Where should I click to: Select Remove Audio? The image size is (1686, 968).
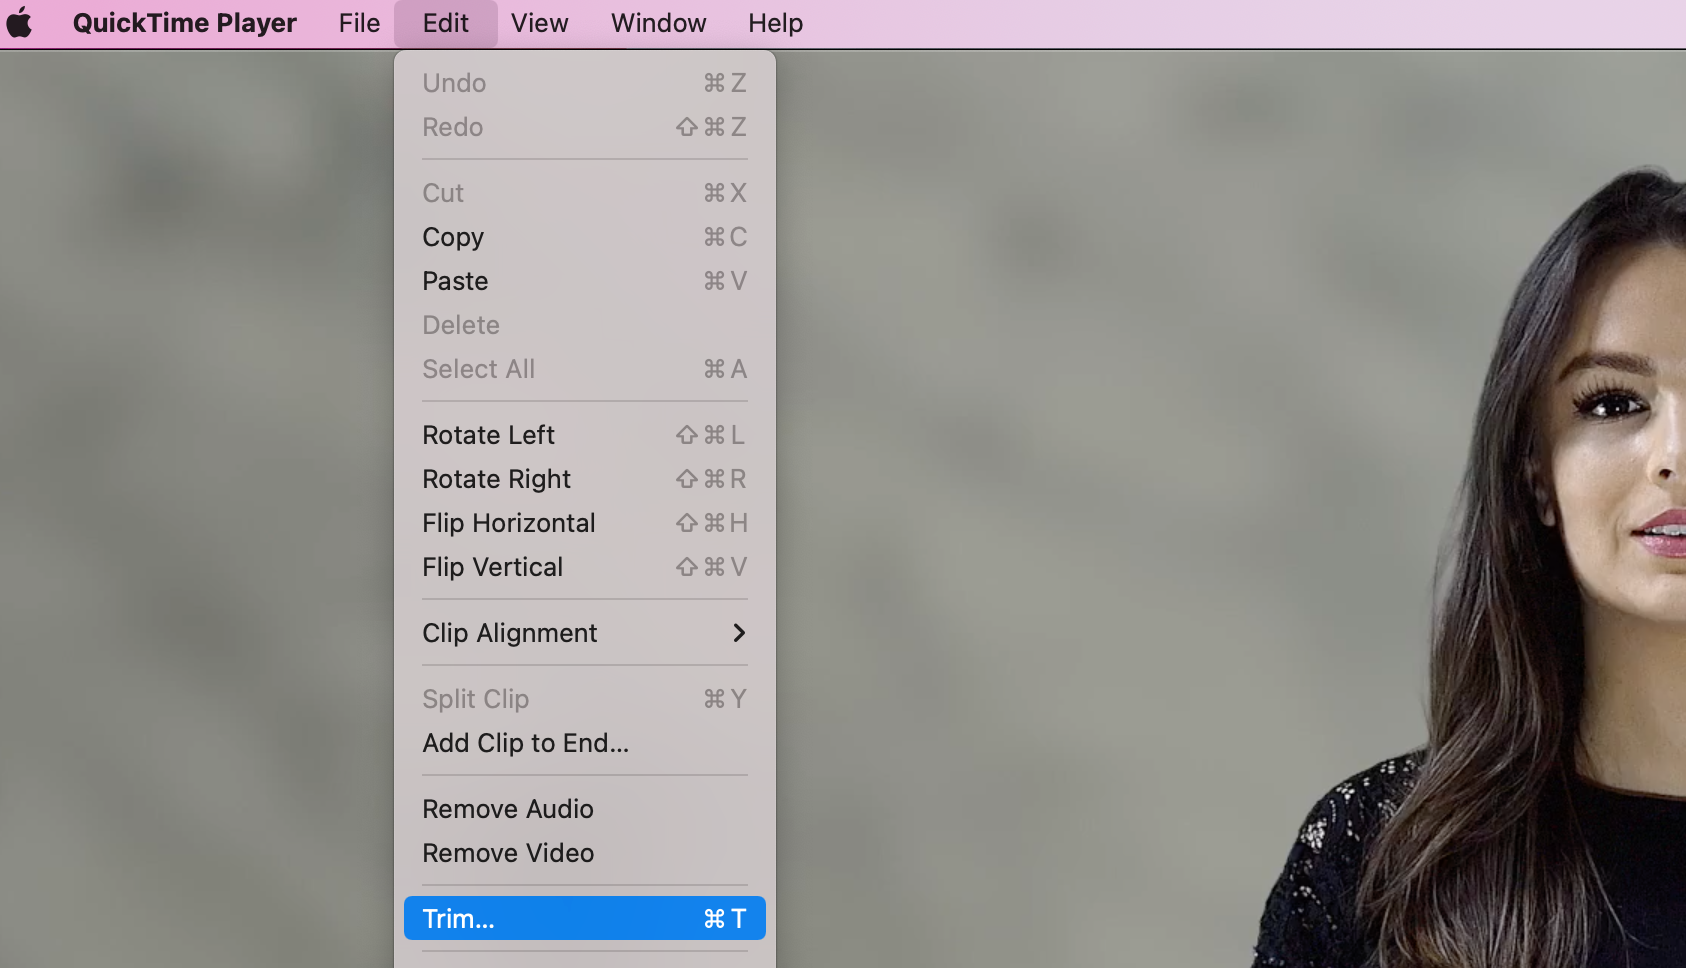pos(585,809)
